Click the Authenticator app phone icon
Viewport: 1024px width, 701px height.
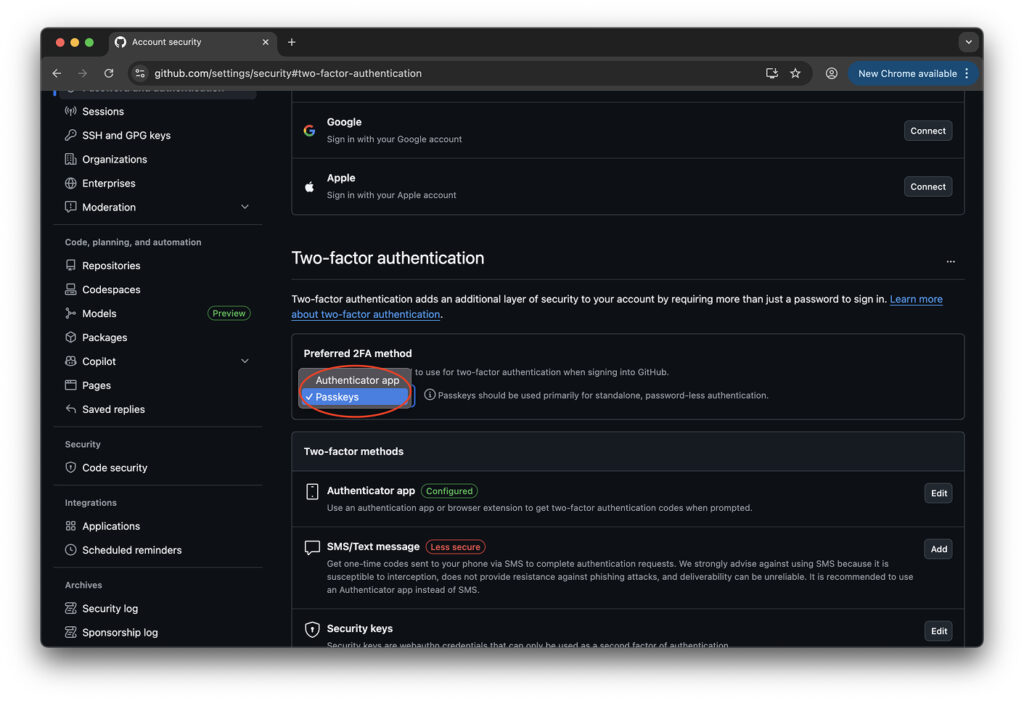click(x=312, y=492)
